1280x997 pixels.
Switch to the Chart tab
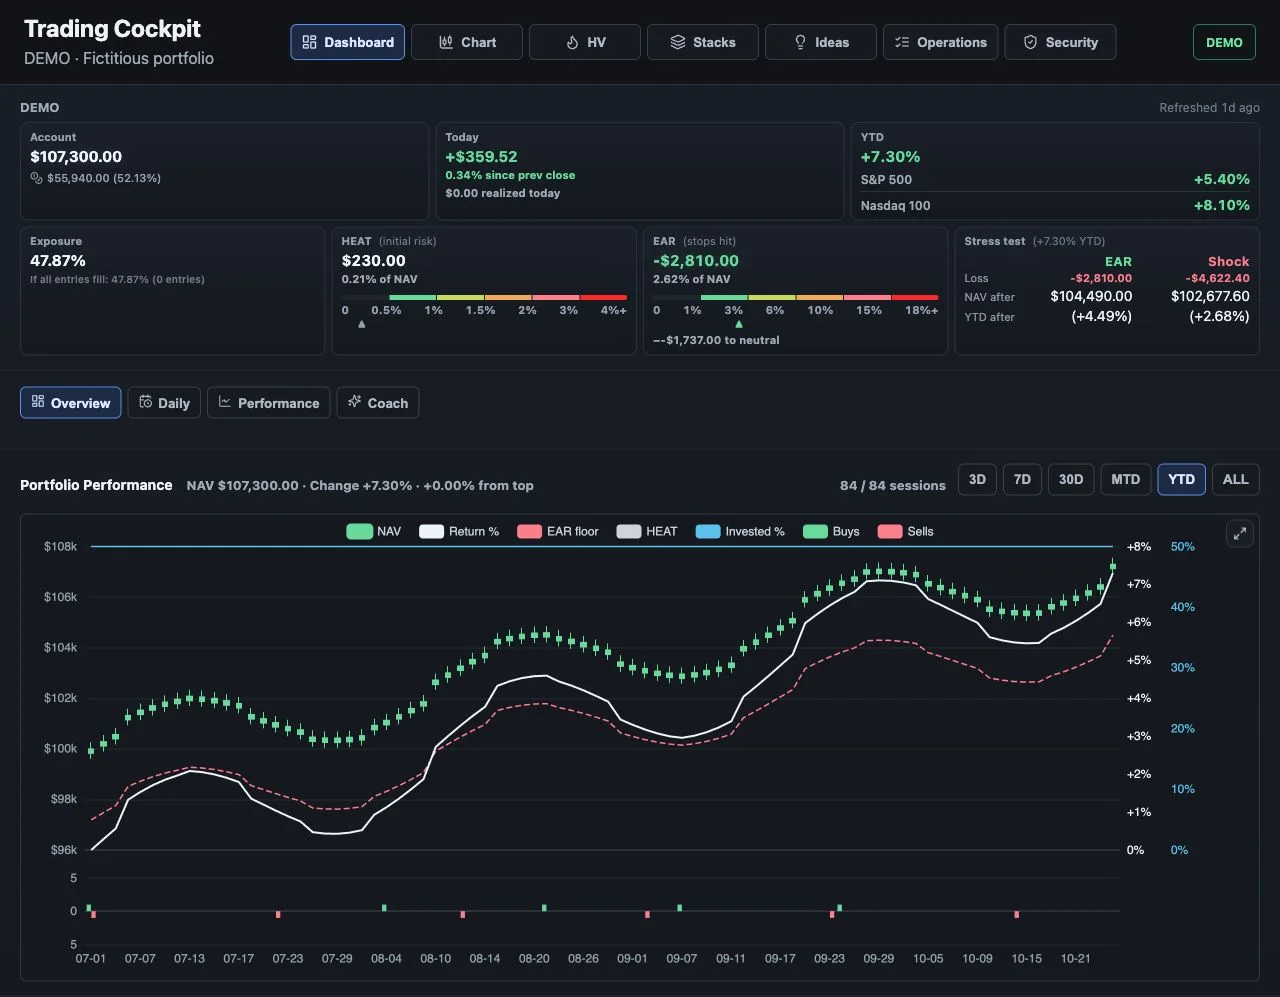(467, 42)
